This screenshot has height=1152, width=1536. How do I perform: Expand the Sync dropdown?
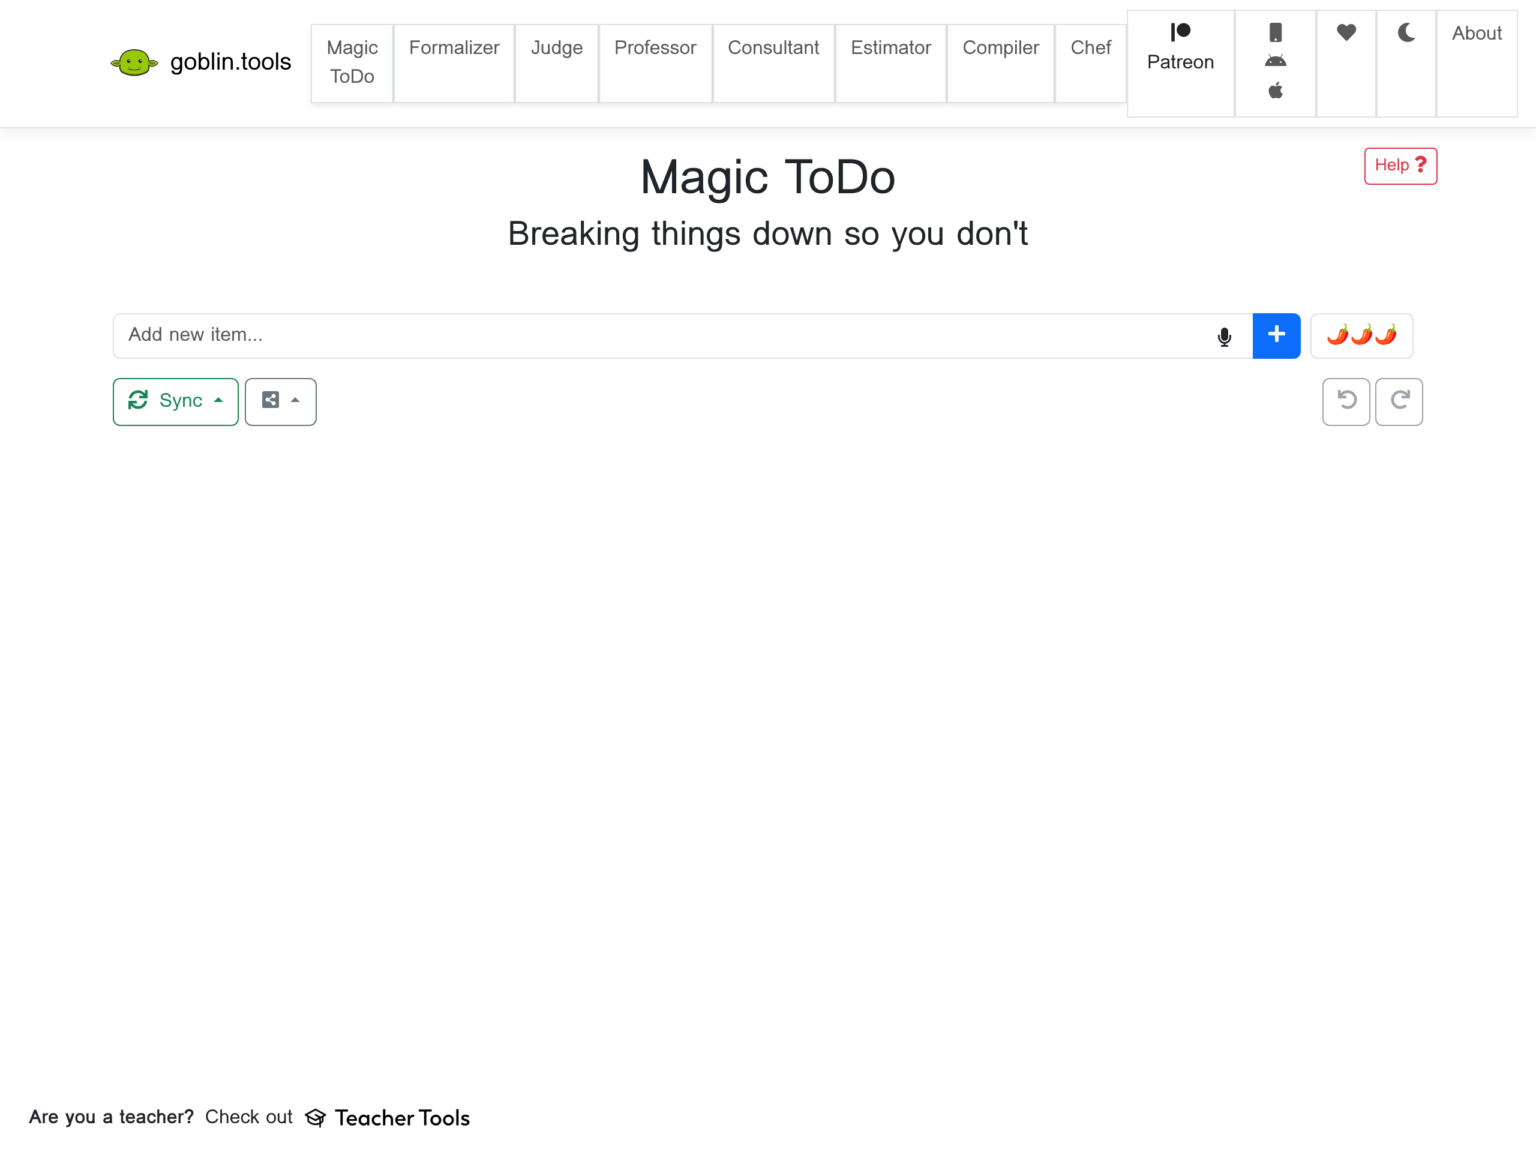click(x=176, y=401)
